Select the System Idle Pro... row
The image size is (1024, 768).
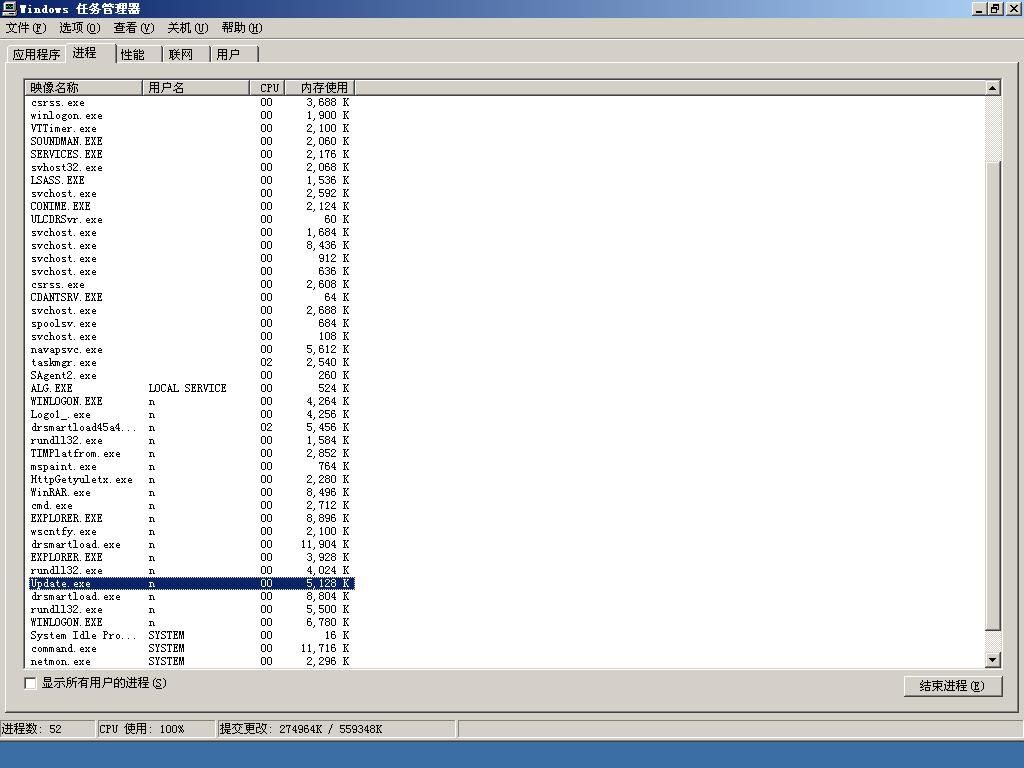190,635
